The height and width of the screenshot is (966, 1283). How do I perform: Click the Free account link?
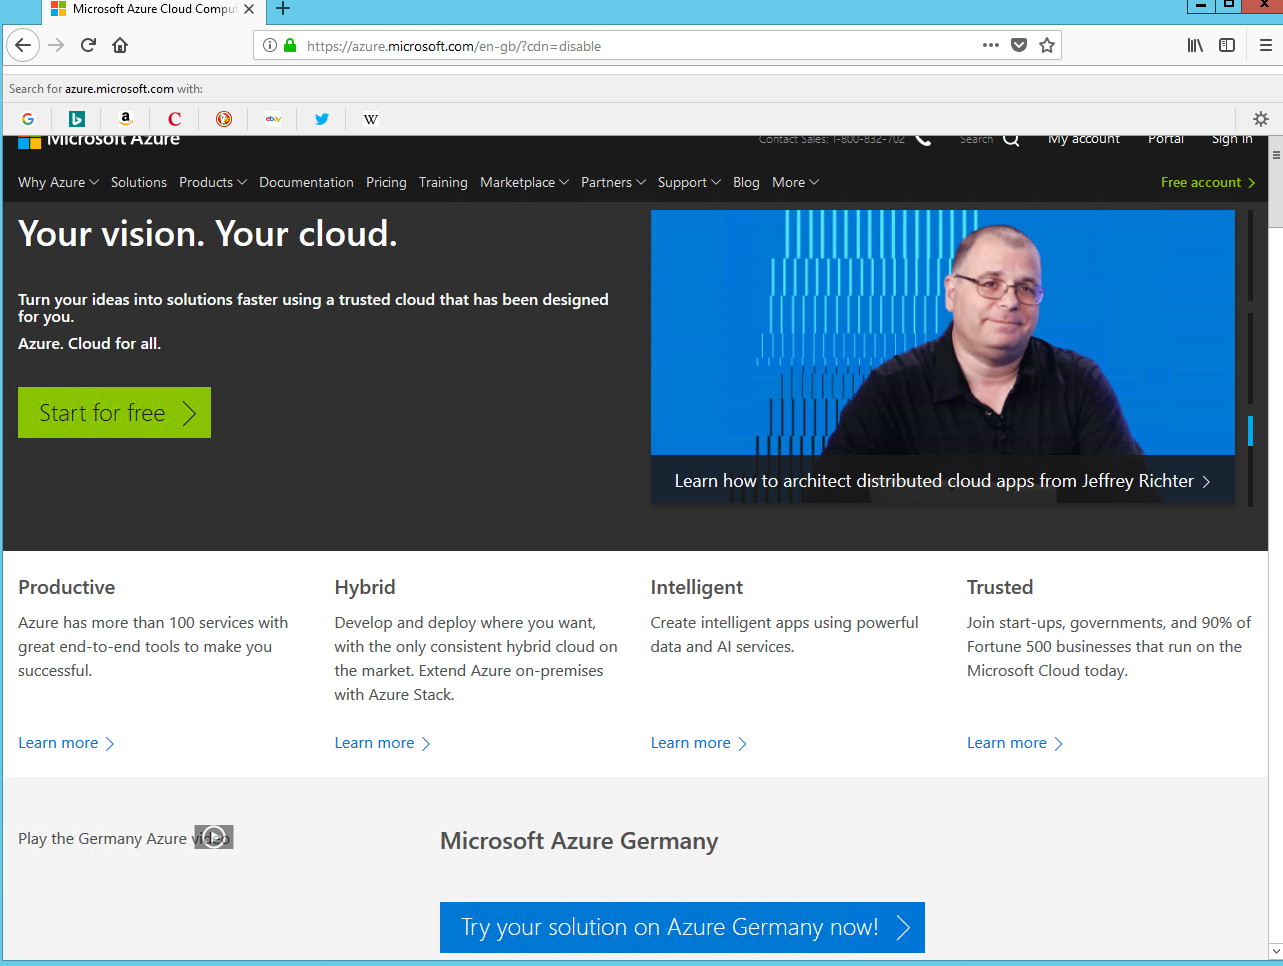click(1208, 182)
